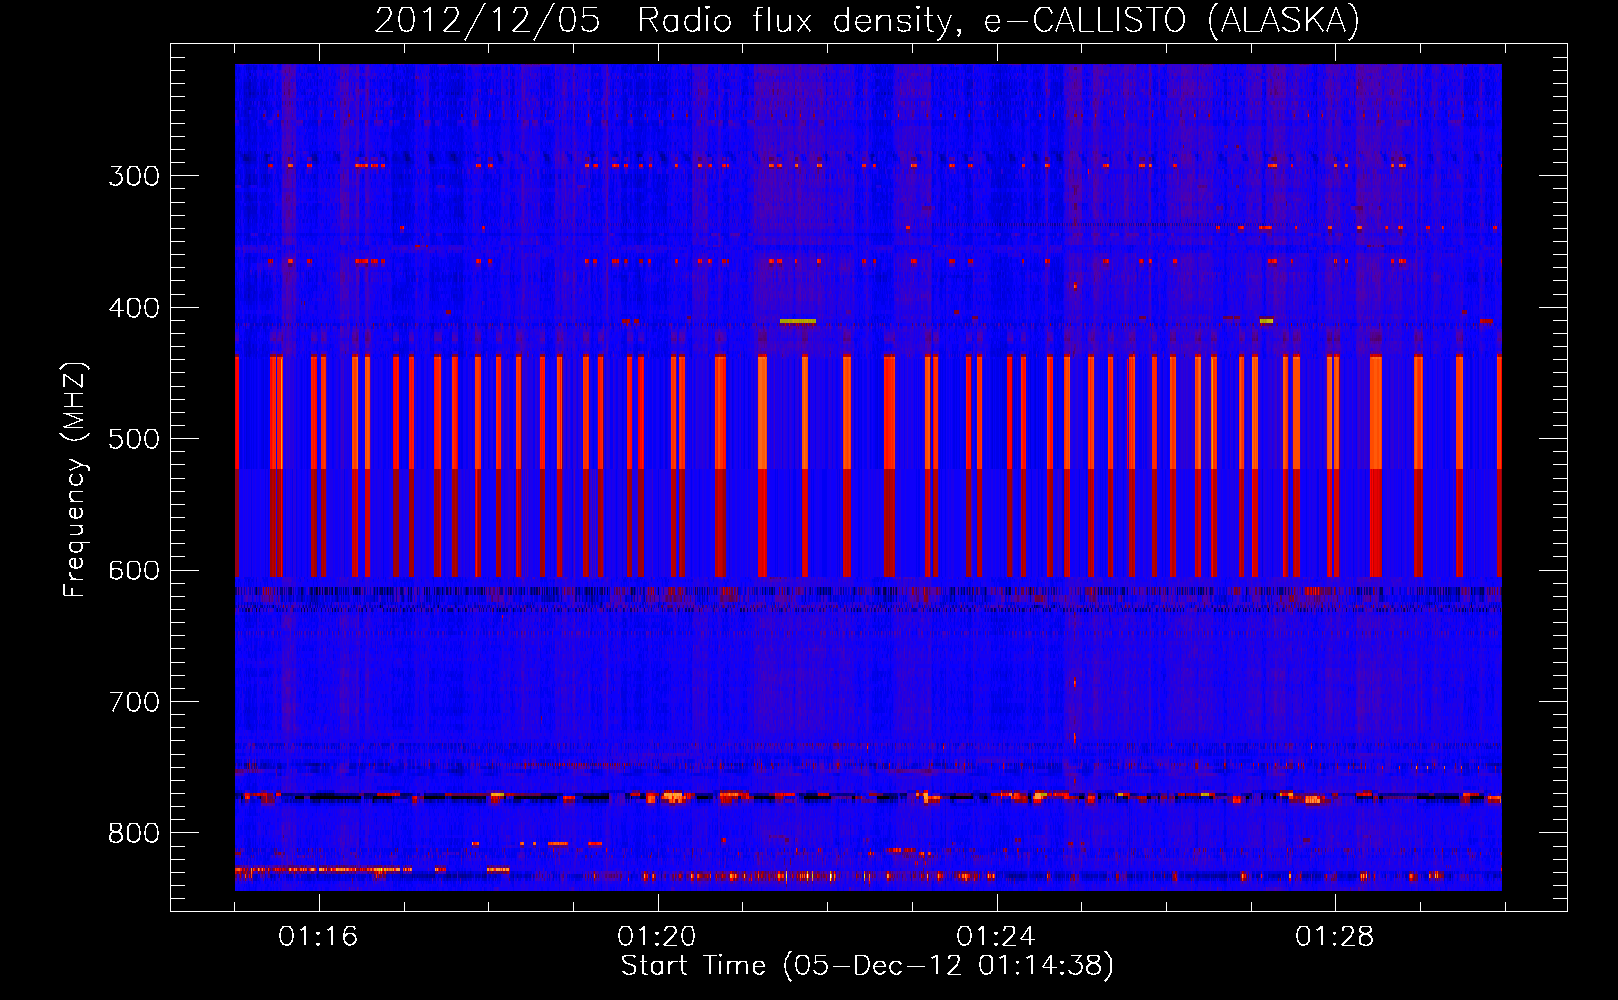
Task: Click the 300 frequency tick label
Action: coord(134,176)
